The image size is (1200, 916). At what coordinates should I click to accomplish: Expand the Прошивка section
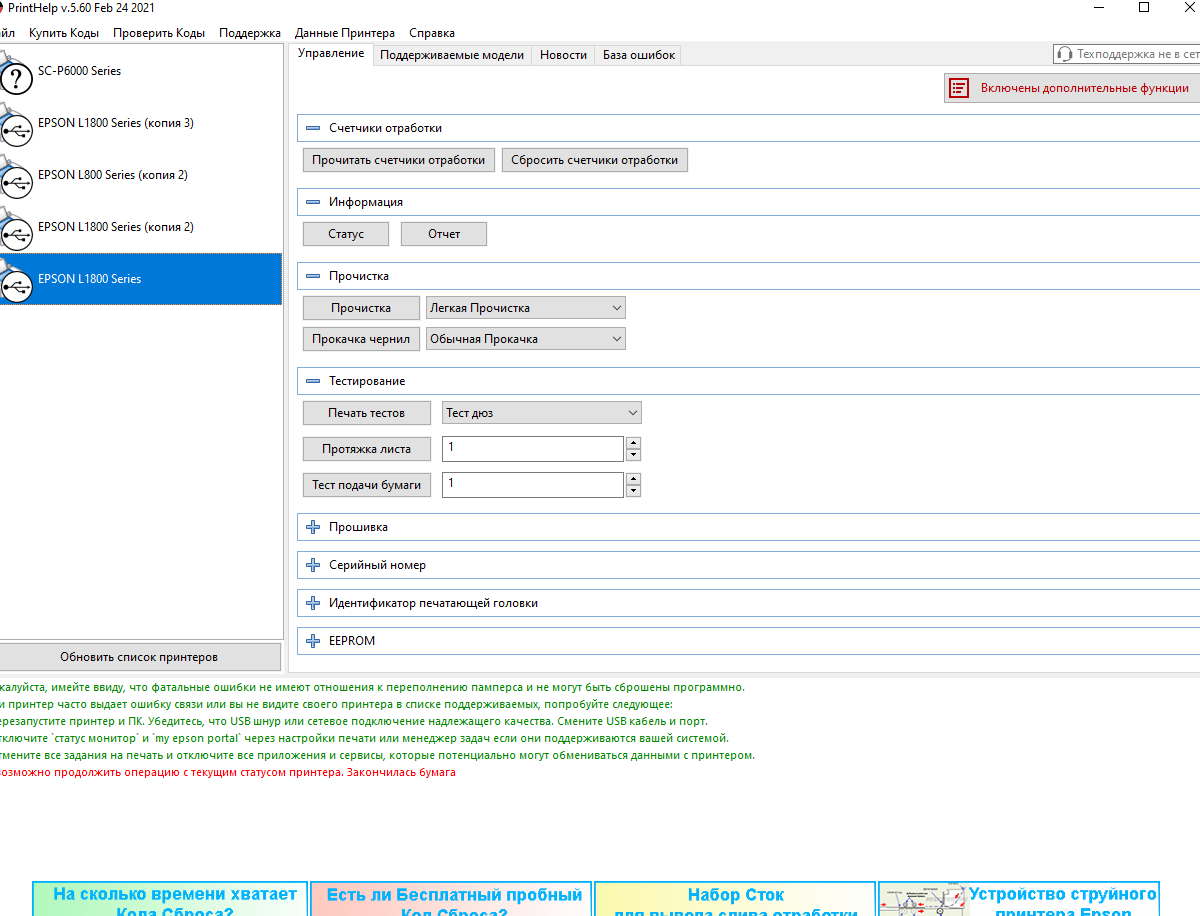tap(313, 527)
